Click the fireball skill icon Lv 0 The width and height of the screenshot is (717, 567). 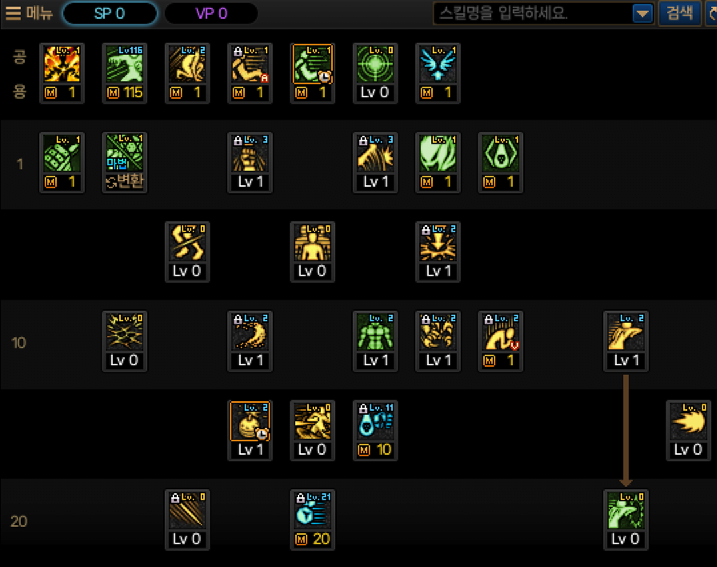(688, 422)
